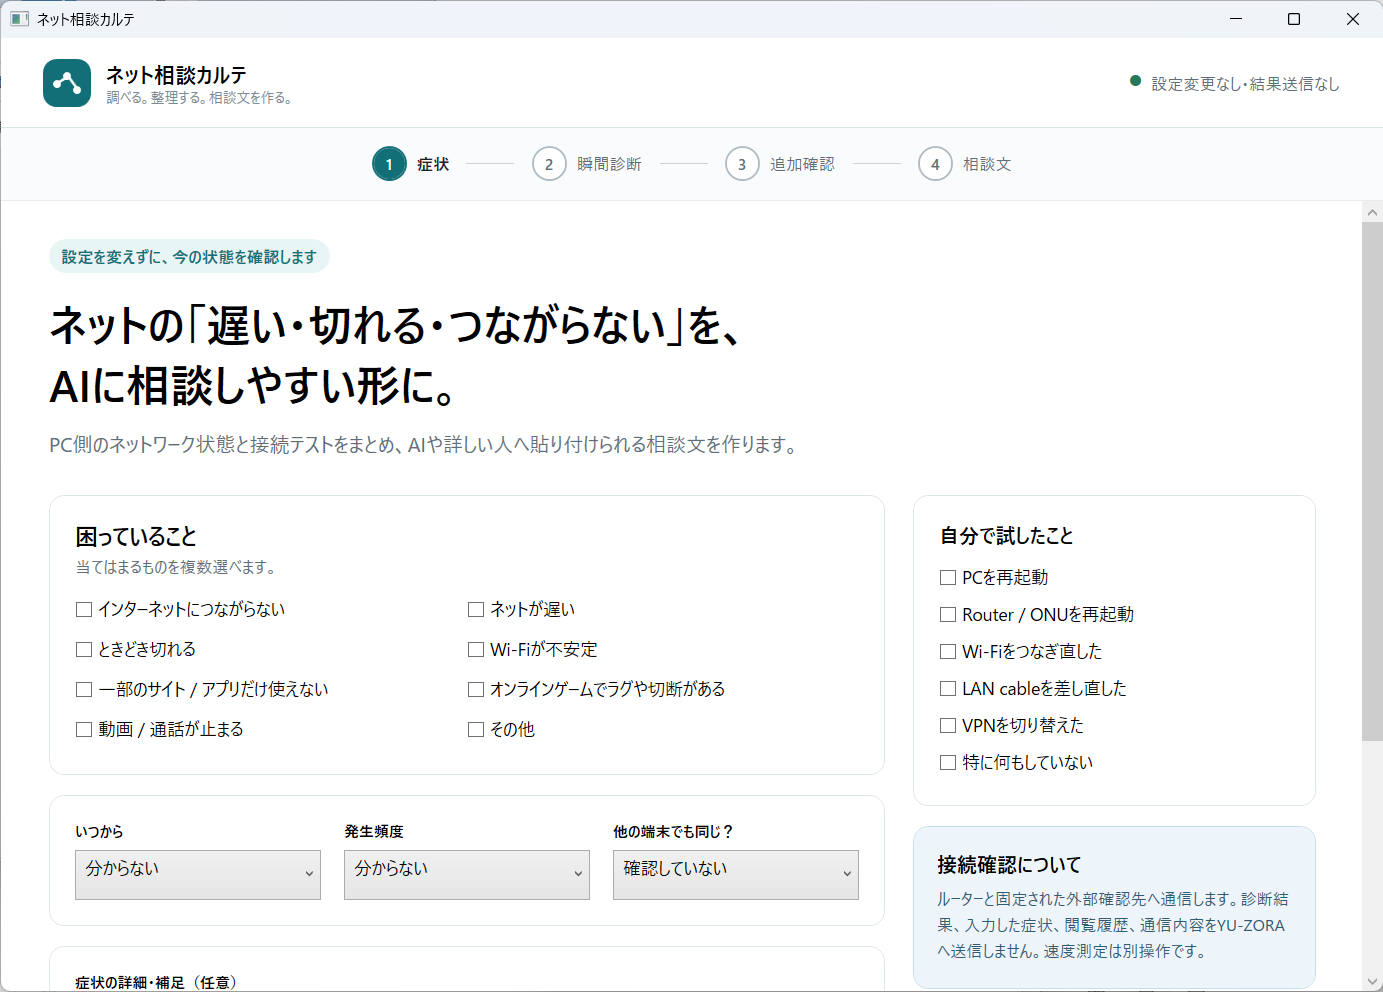
Task: Click the vertical scrollbar thumb
Action: (x=1372, y=482)
